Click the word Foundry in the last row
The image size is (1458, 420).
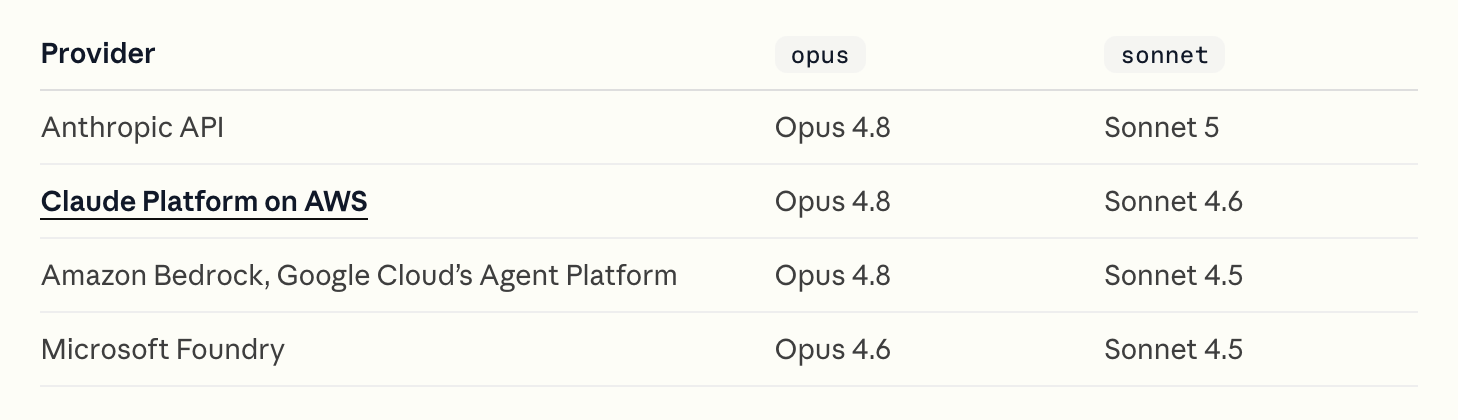click(x=230, y=349)
